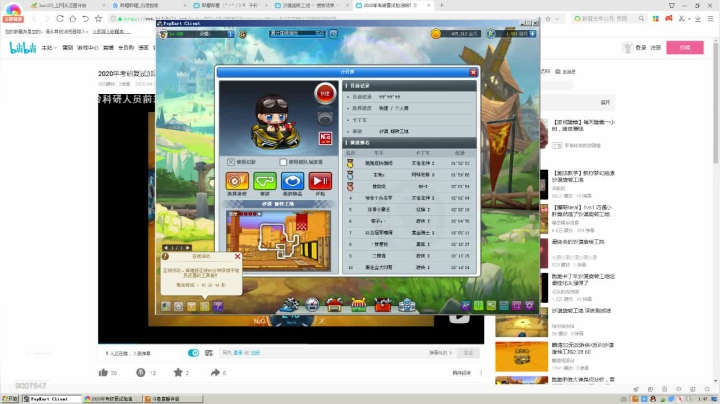The image size is (720, 404).
Task: Click first-place ranking row with gold medal
Action: click(x=410, y=163)
